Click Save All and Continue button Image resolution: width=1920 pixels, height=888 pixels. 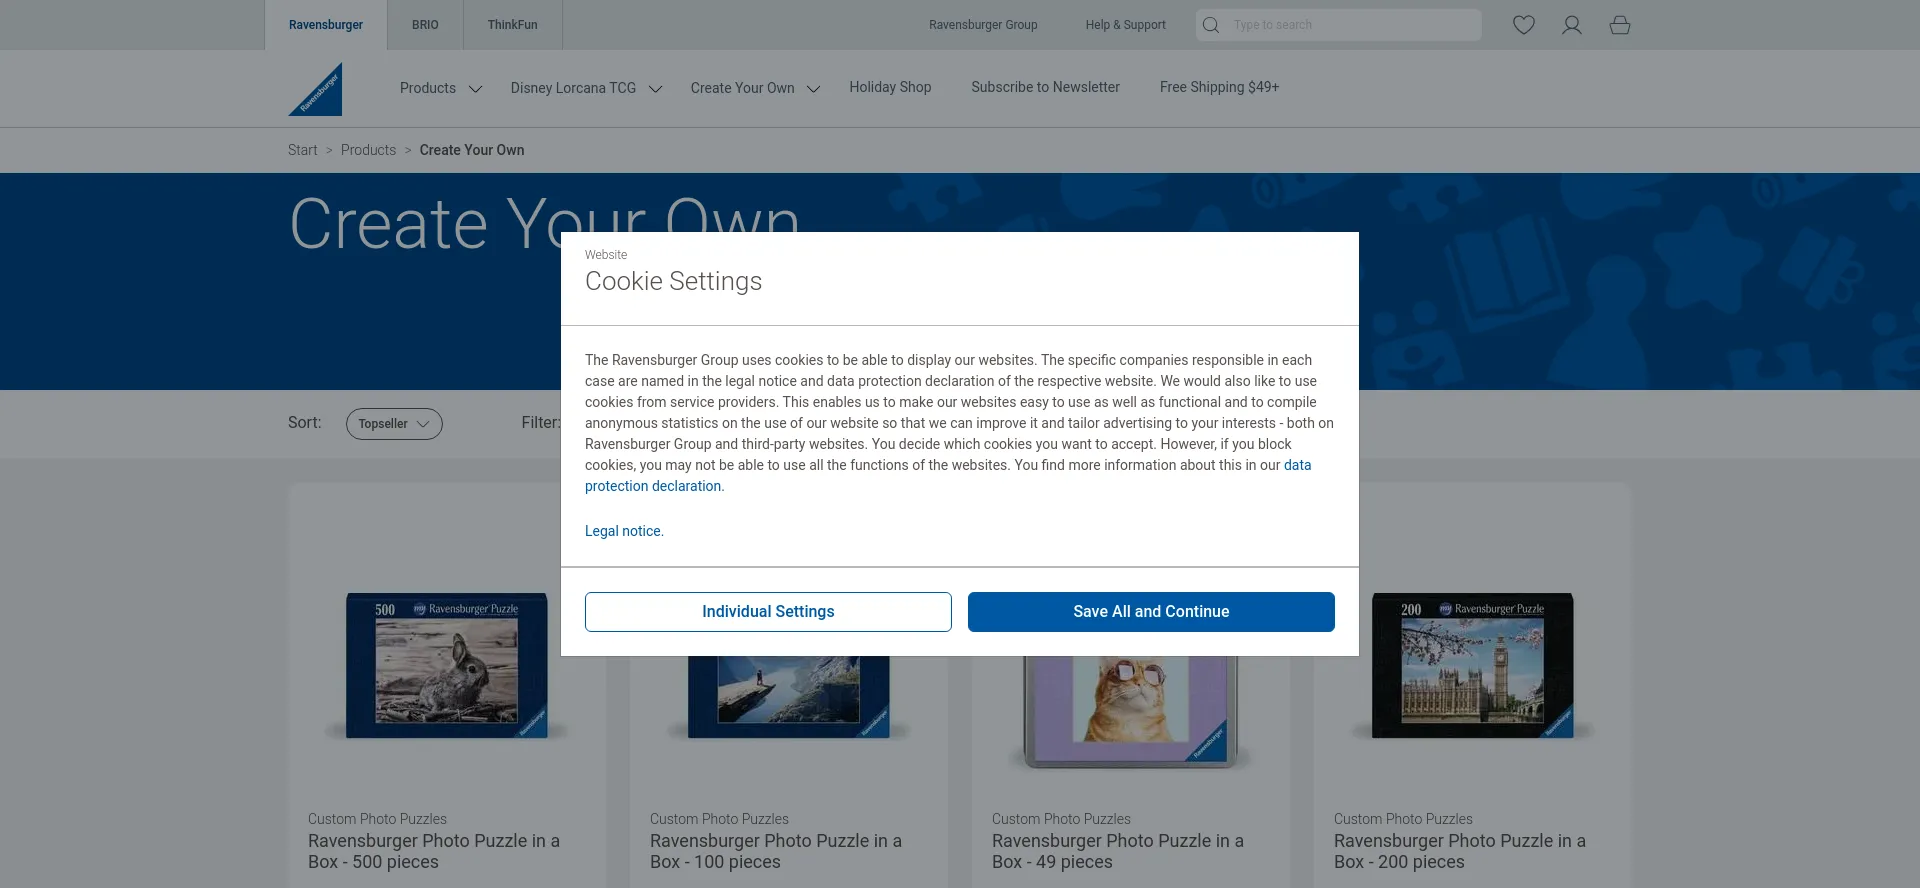pyautogui.click(x=1151, y=612)
